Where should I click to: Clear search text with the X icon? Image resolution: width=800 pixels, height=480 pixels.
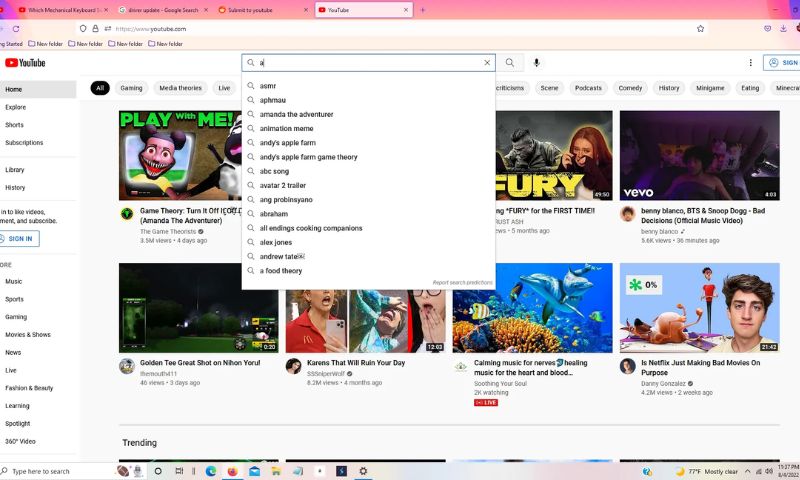click(488, 63)
